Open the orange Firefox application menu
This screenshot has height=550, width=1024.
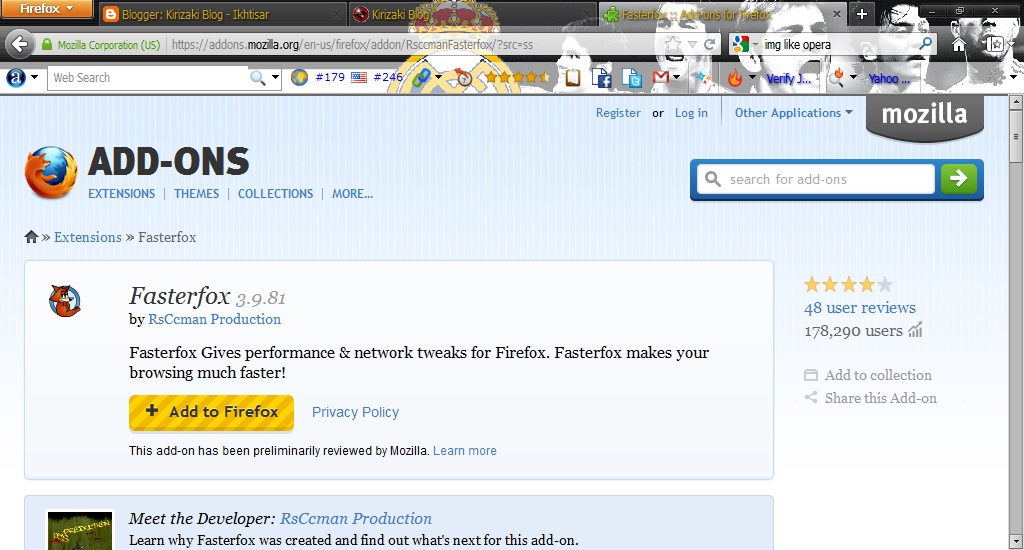coord(46,9)
